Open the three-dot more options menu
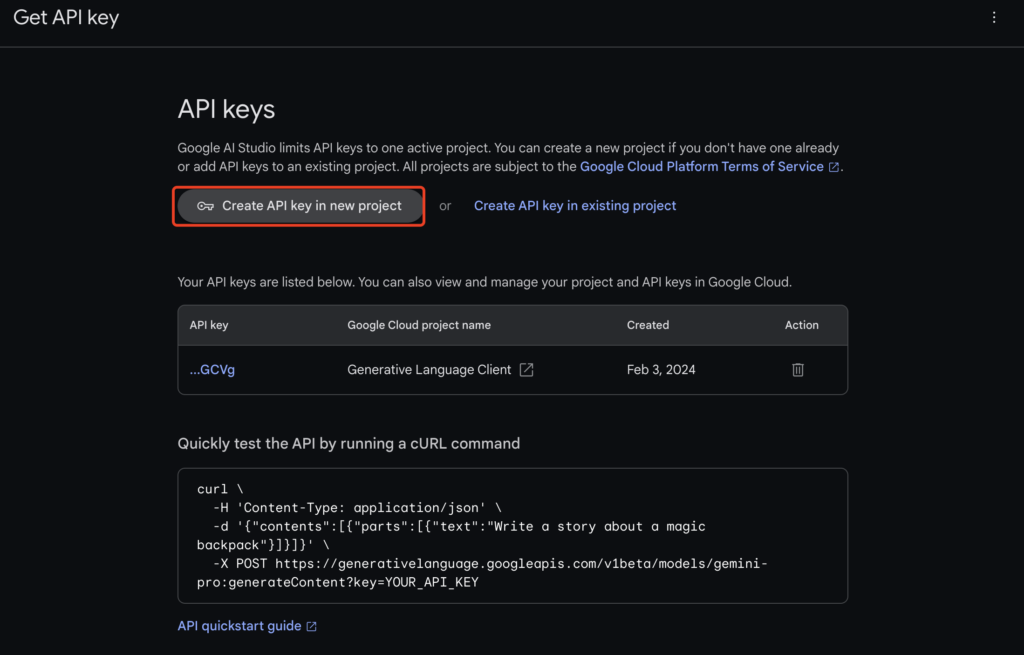The image size is (1024, 655). [x=993, y=18]
